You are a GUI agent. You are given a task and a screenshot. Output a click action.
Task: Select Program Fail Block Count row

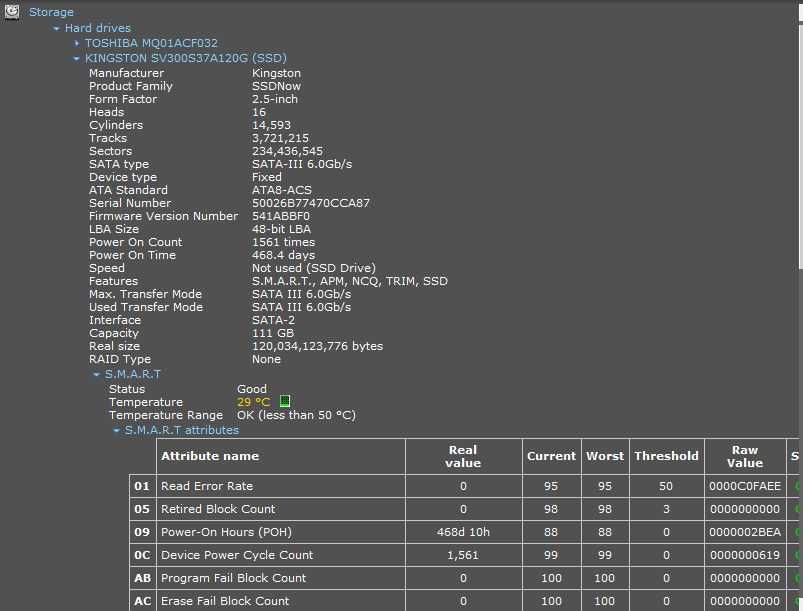click(466, 578)
